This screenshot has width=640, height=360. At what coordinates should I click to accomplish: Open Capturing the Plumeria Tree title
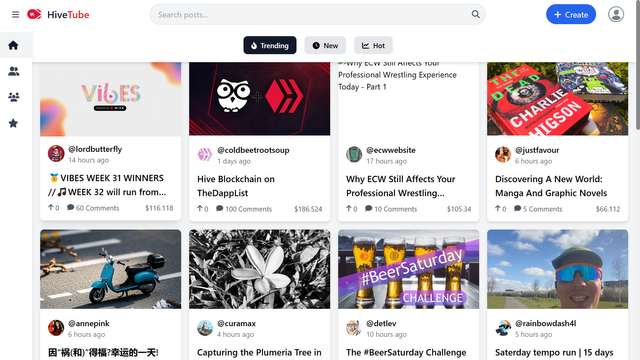click(x=259, y=352)
